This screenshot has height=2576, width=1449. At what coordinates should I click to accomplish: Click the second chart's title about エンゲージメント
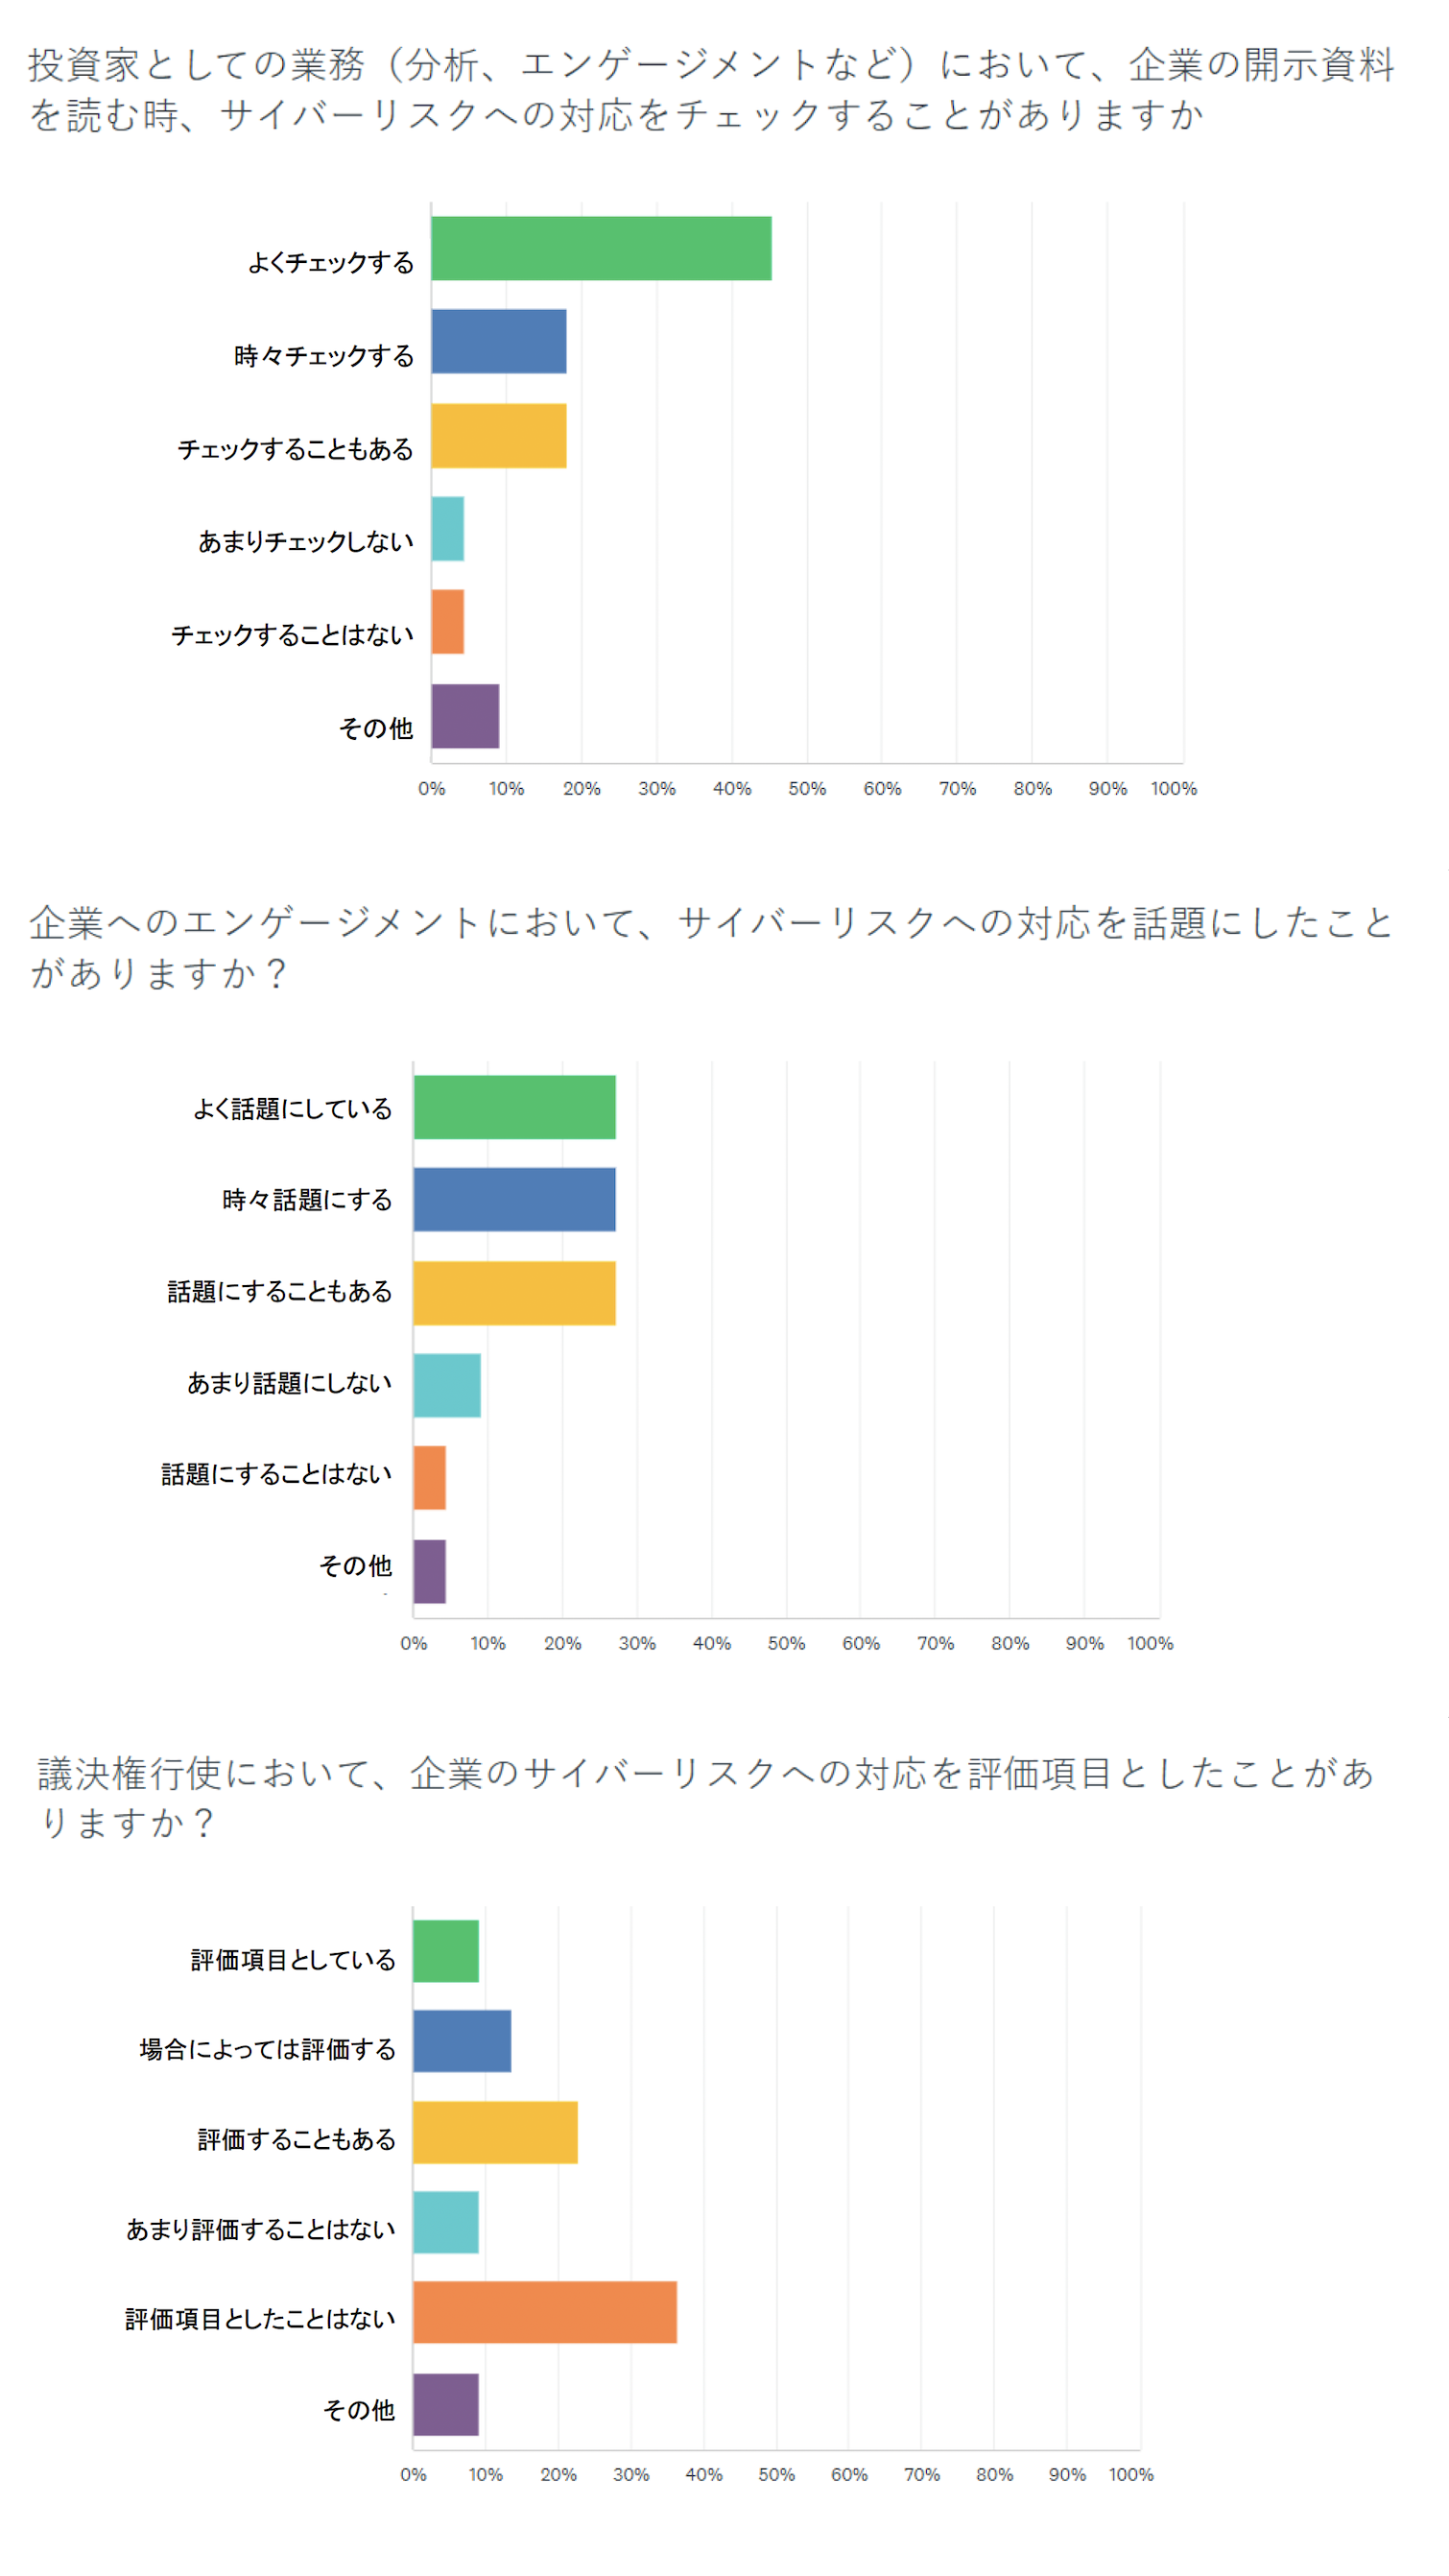click(710, 946)
